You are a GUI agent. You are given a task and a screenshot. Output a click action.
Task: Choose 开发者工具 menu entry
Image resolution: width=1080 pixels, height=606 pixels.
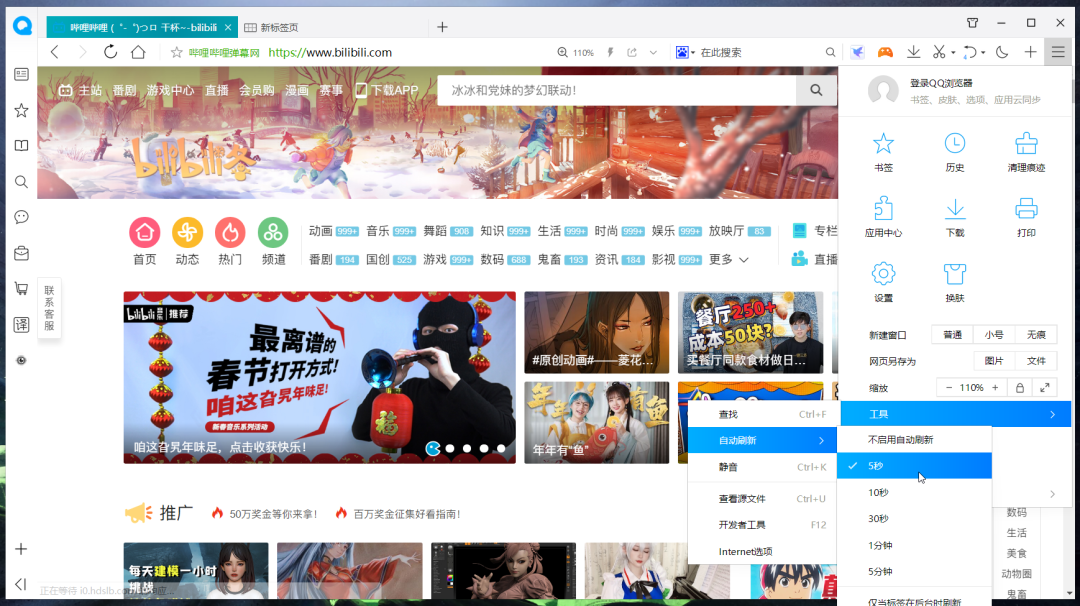point(762,525)
